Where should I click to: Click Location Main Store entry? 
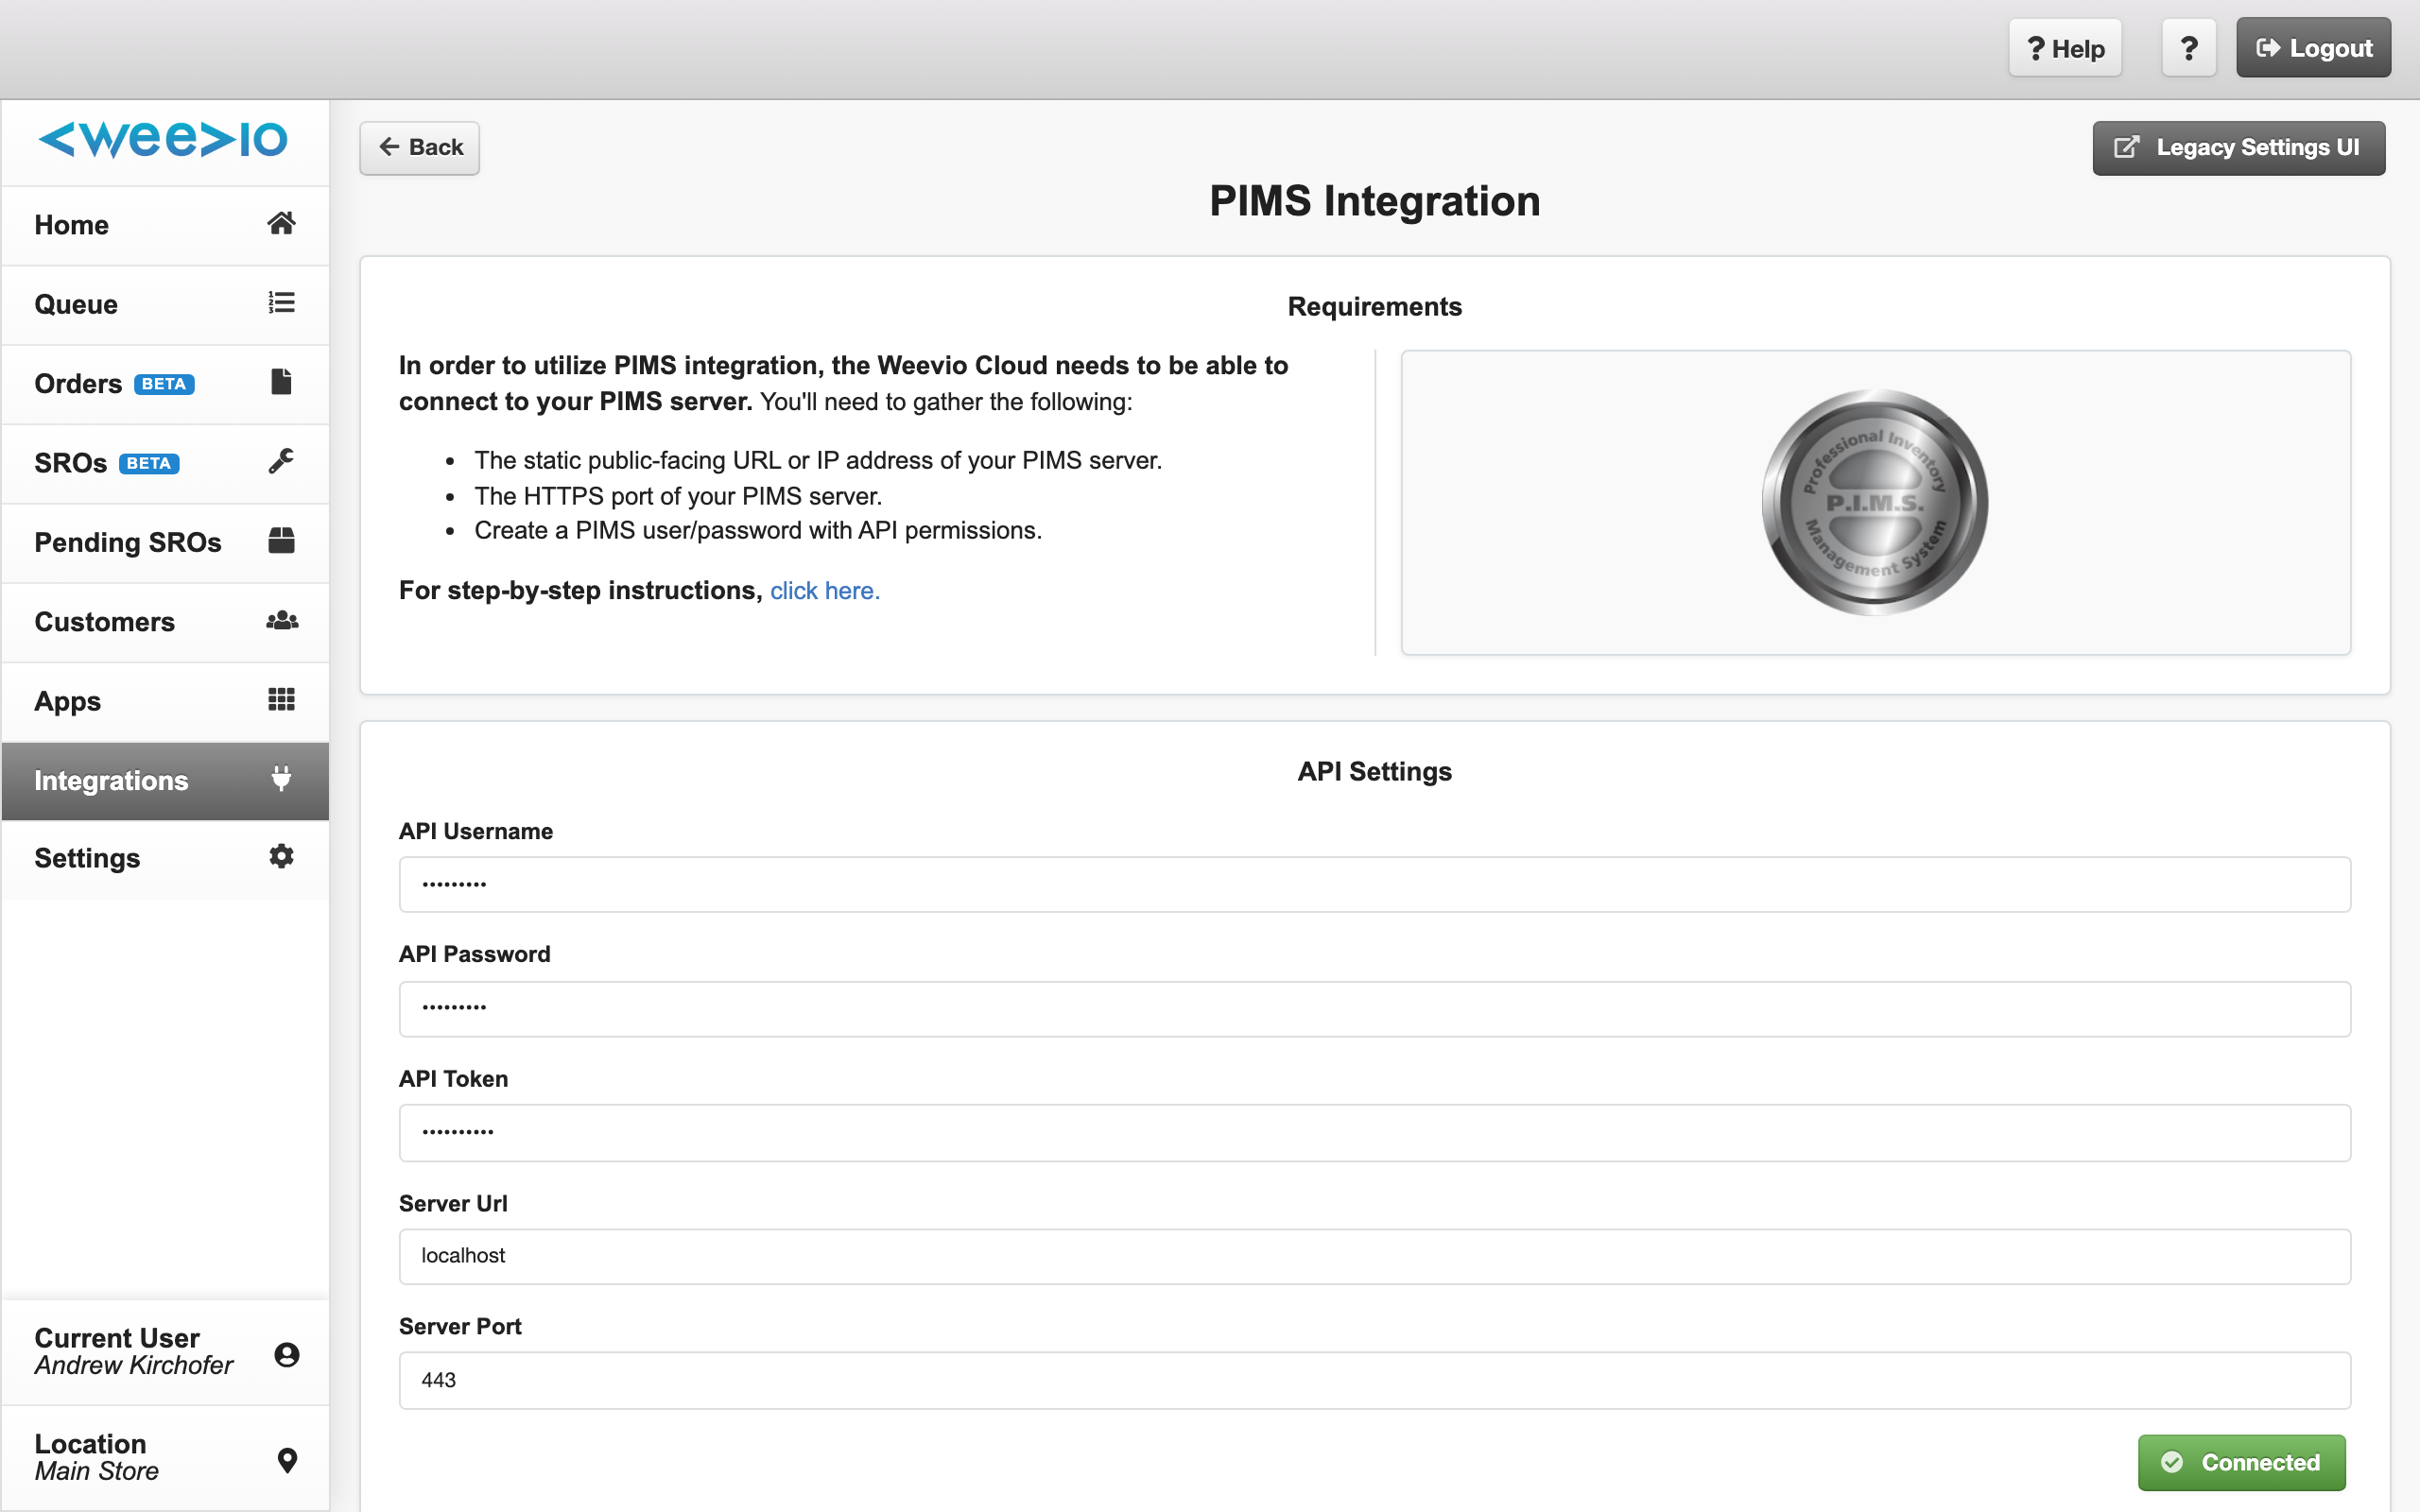(x=165, y=1458)
